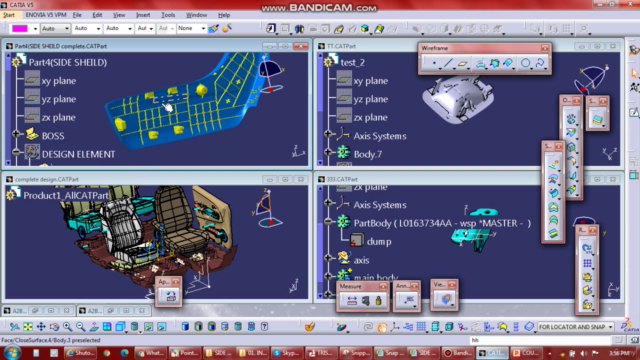This screenshot has height=360, width=640.
Task: Select the Line tool in Wireframe toolbar
Action: (x=448, y=63)
